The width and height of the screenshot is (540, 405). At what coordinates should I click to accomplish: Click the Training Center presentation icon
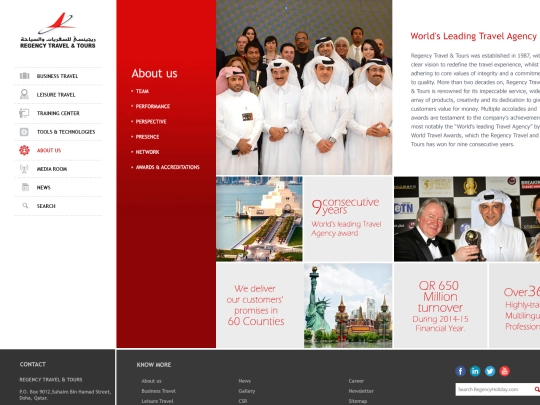click(x=24, y=113)
